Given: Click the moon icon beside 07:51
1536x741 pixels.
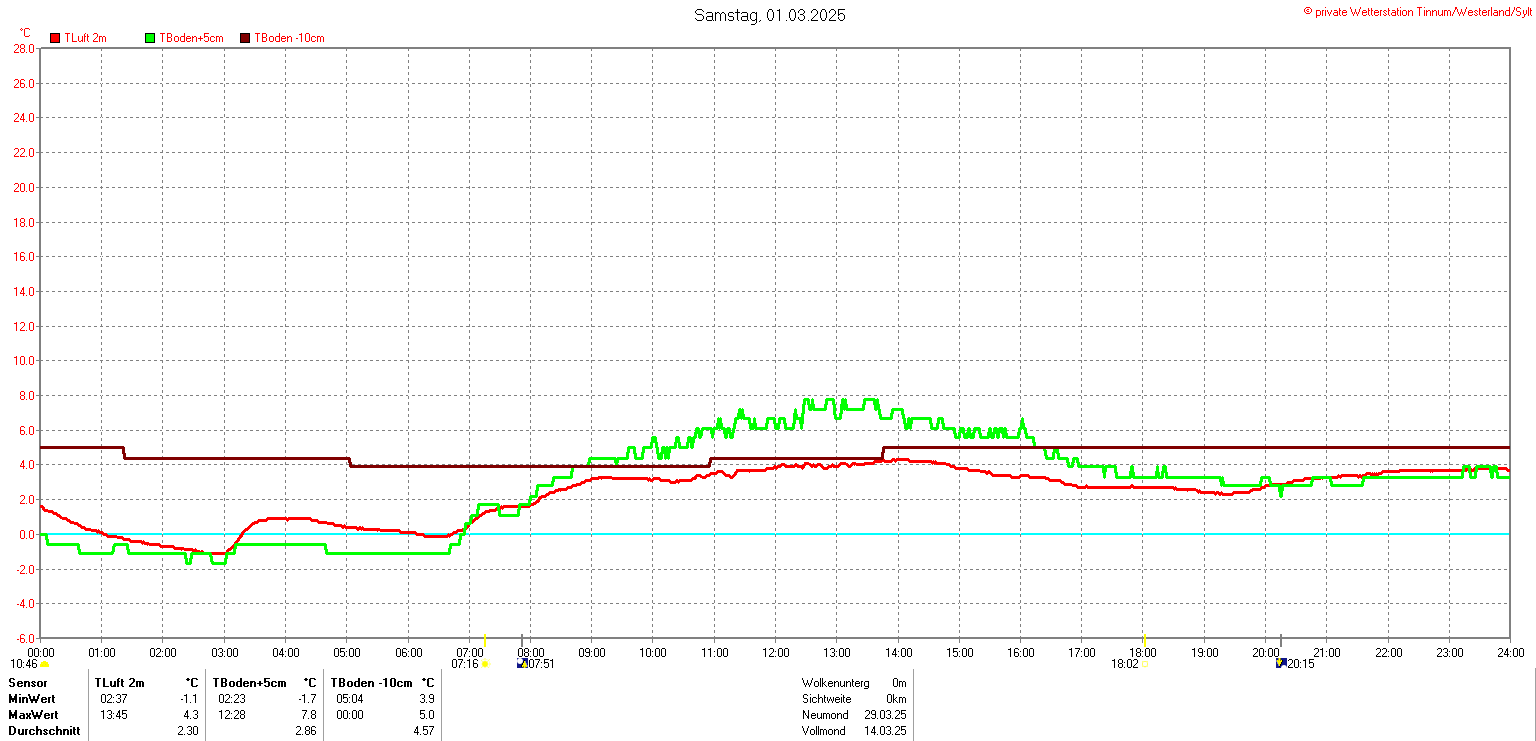Looking at the screenshot, I should [521, 663].
